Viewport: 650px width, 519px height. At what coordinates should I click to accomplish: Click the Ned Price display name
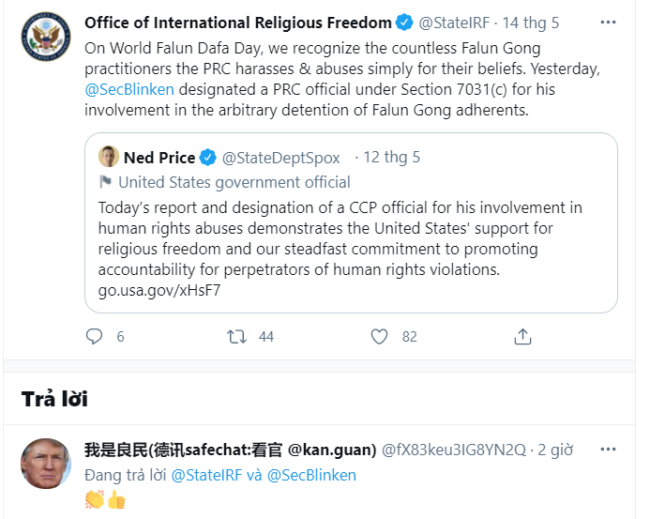point(159,157)
